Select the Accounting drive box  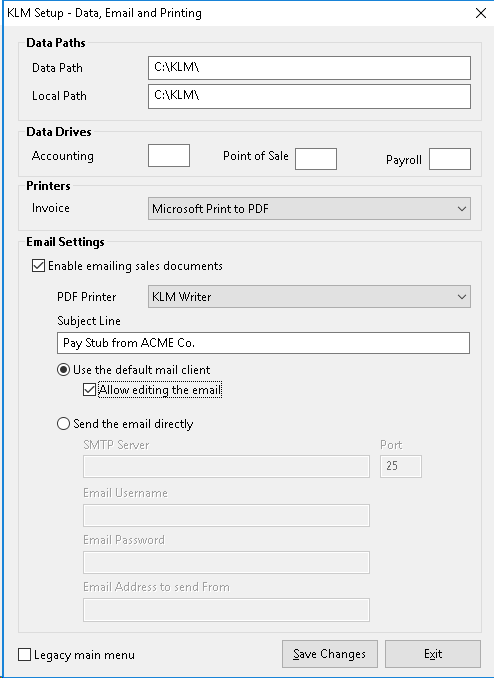(169, 156)
